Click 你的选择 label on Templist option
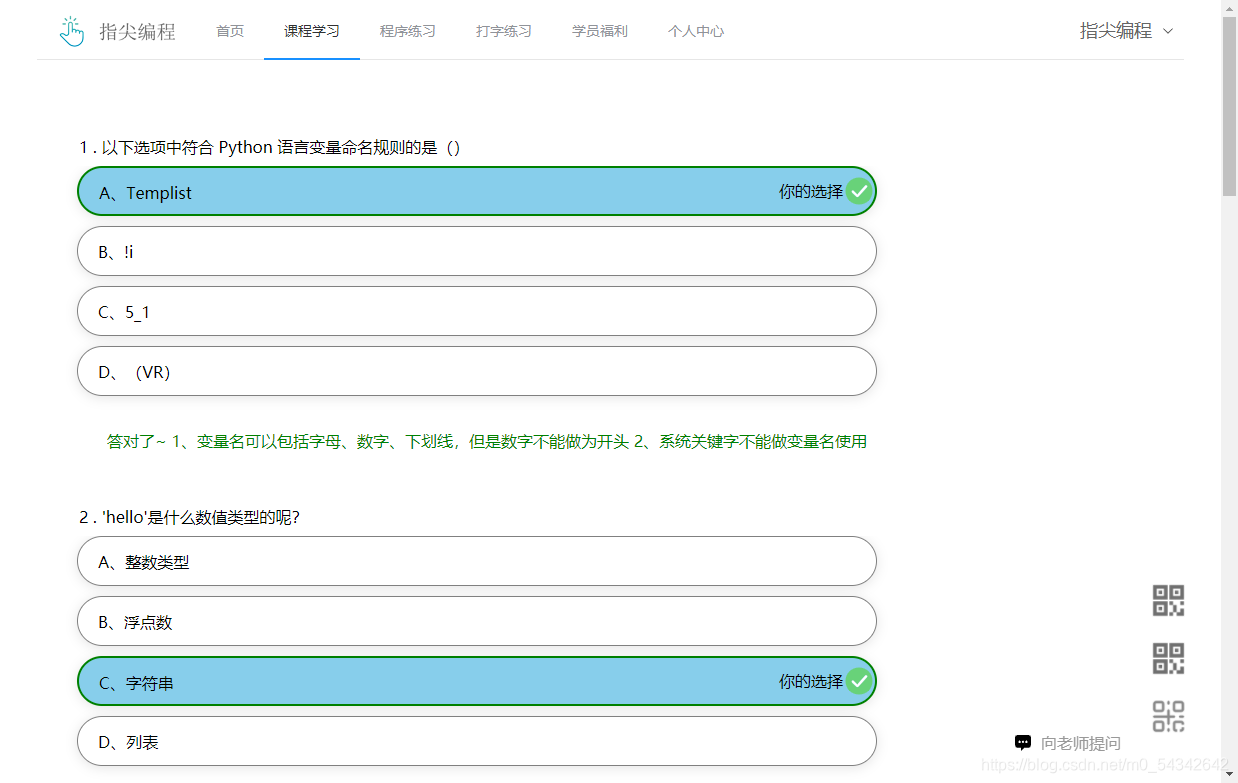The width and height of the screenshot is (1238, 783). click(x=811, y=191)
